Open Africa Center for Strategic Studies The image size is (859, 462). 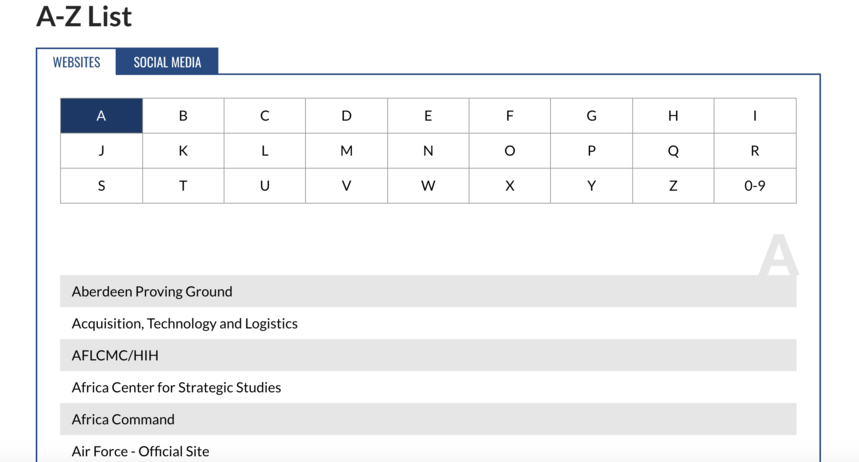(176, 388)
